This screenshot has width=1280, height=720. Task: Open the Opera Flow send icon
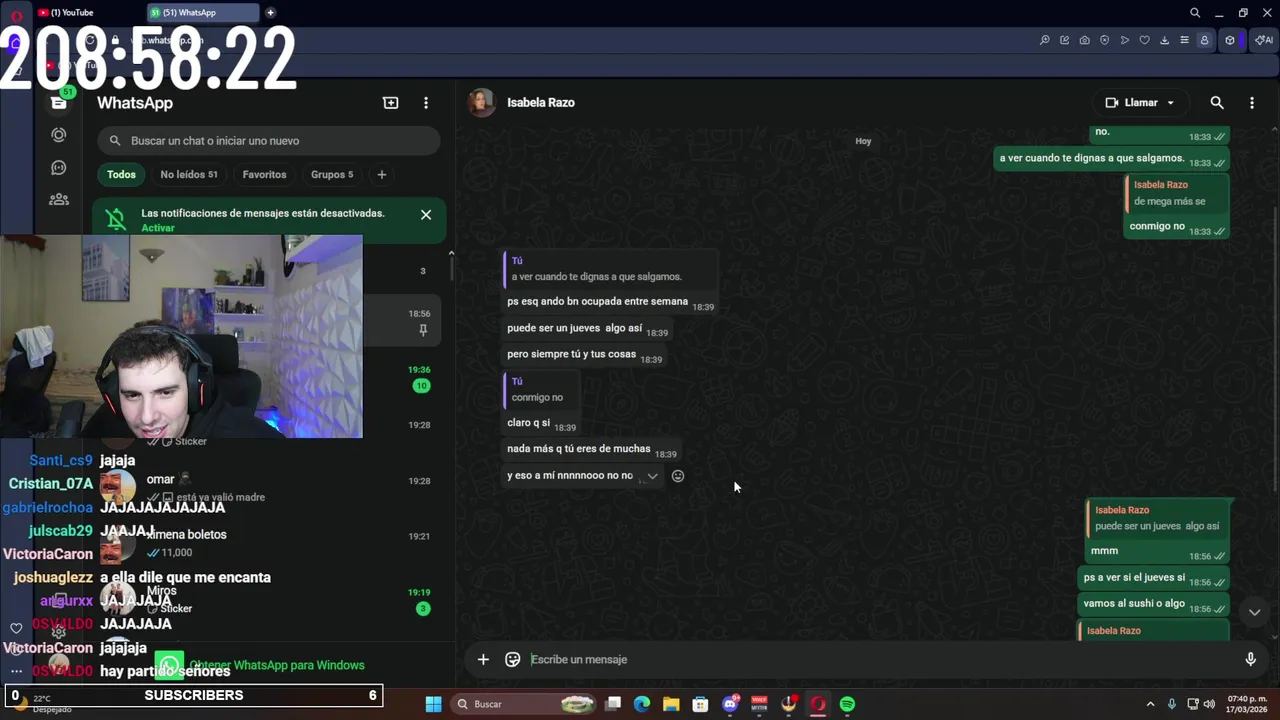1125,40
